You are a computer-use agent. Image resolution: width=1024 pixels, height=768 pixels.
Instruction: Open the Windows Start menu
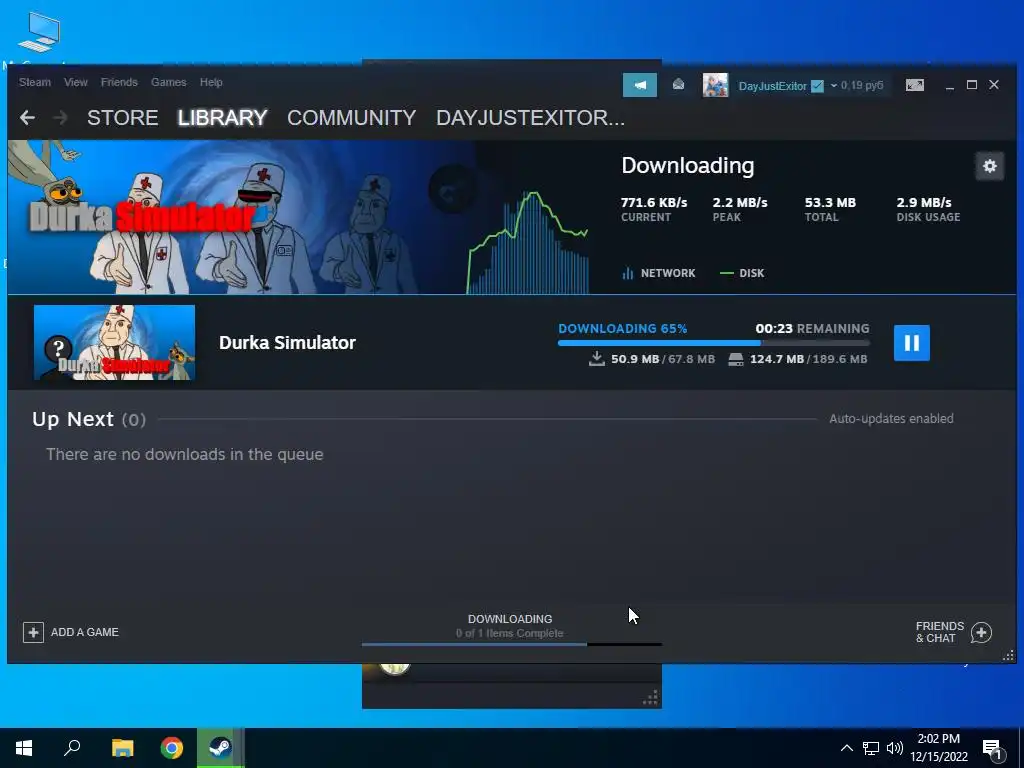(24, 748)
